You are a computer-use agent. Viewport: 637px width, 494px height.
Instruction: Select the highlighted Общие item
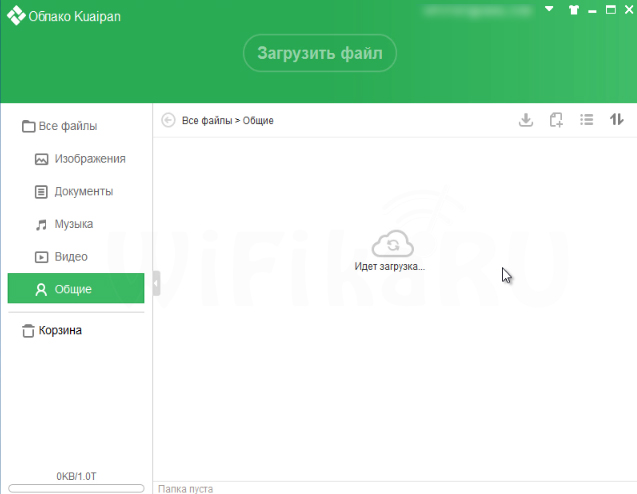point(73,289)
